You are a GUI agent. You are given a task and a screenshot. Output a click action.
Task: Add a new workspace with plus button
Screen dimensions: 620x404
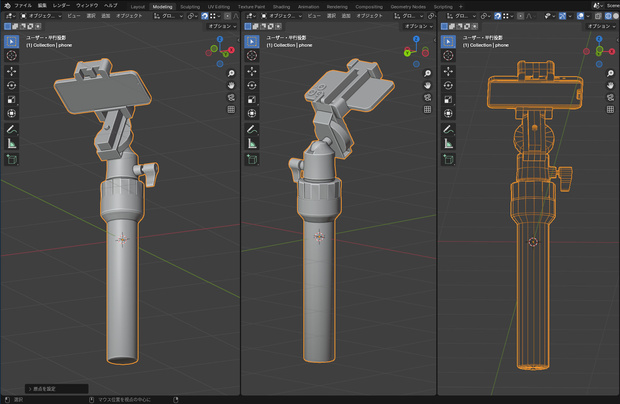[461, 7]
